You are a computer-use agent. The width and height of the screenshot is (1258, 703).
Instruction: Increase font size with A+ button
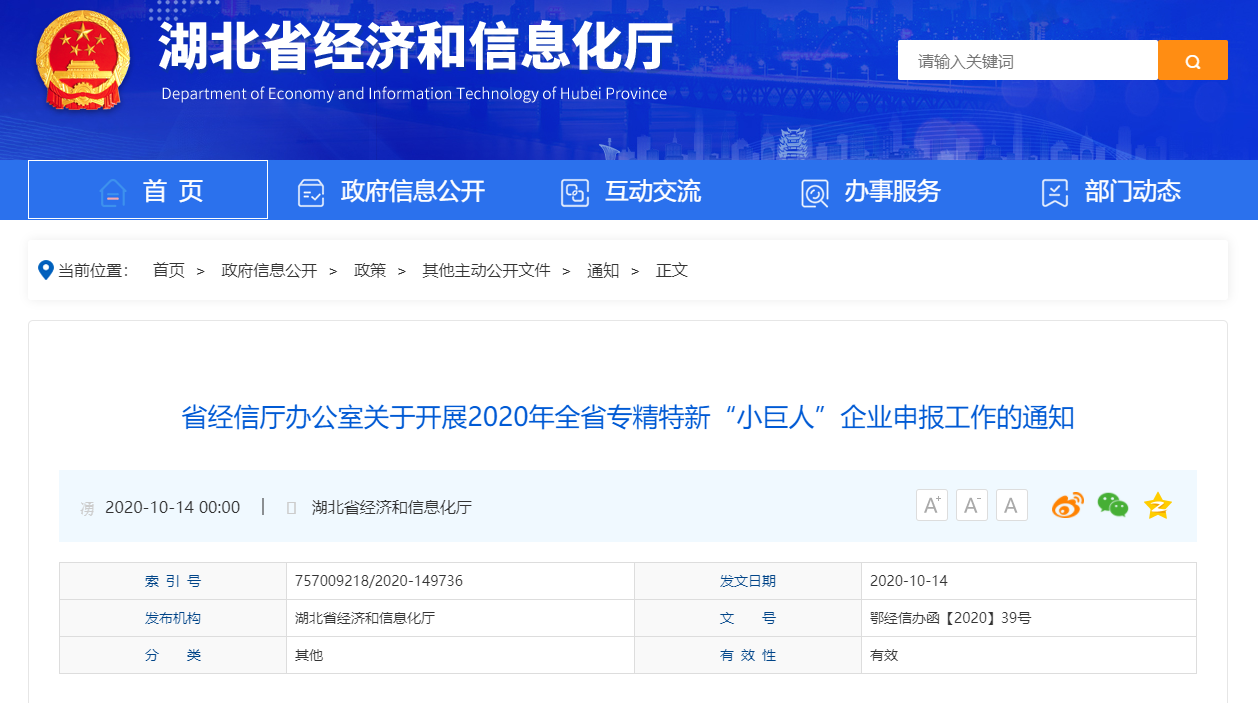[931, 506]
